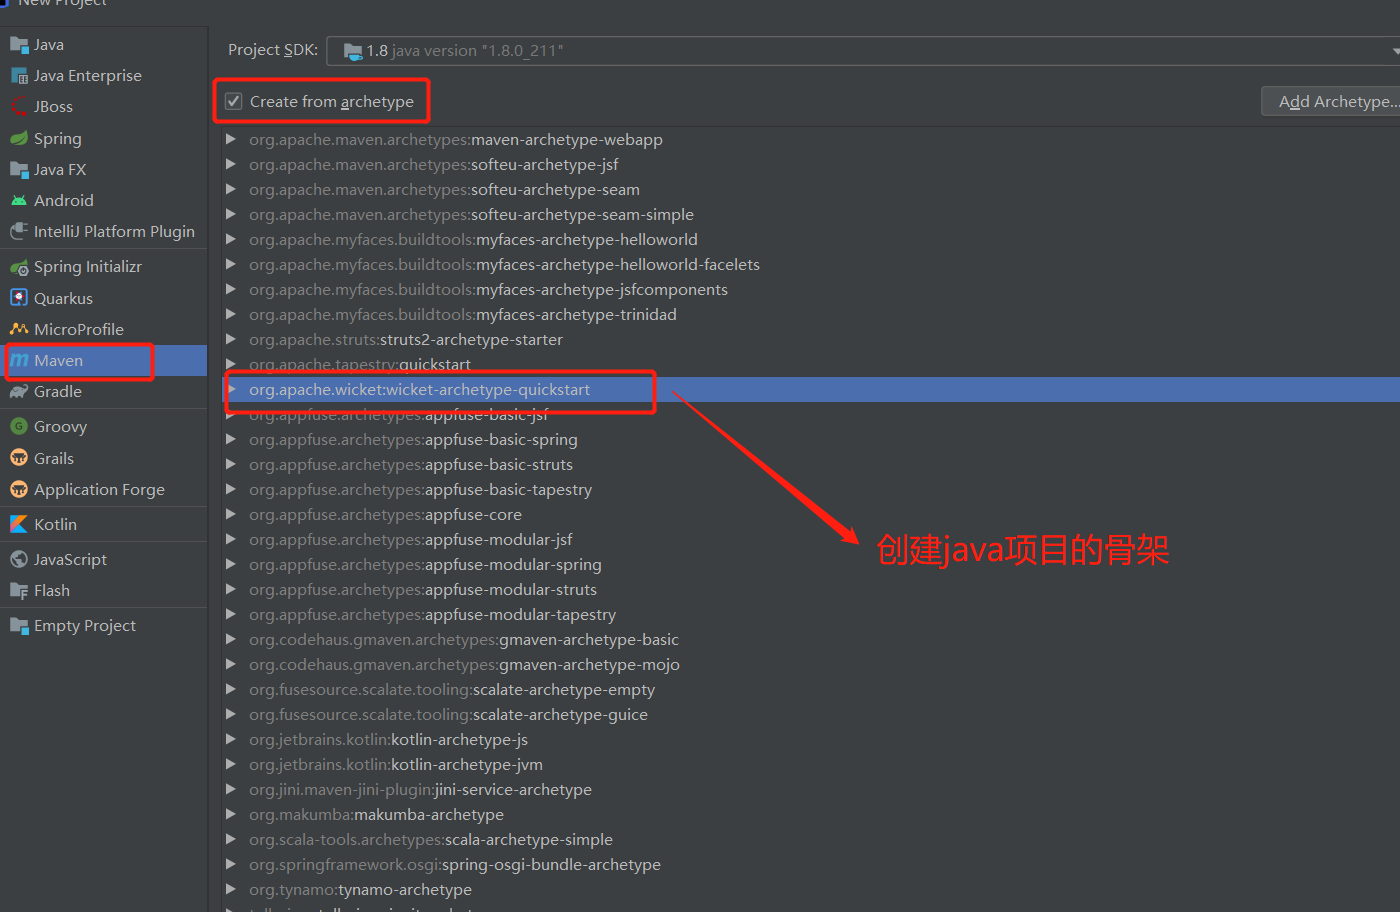
Task: Choose the Groovy project icon
Action: tap(19, 426)
